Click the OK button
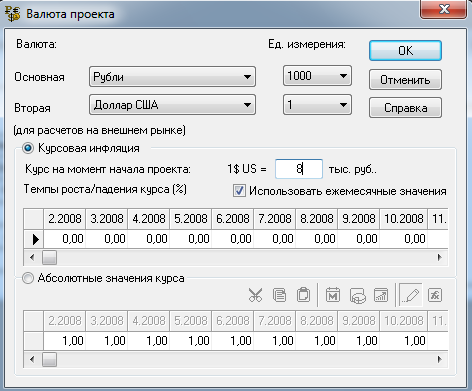This screenshot has width=472, height=391. pyautogui.click(x=405, y=51)
